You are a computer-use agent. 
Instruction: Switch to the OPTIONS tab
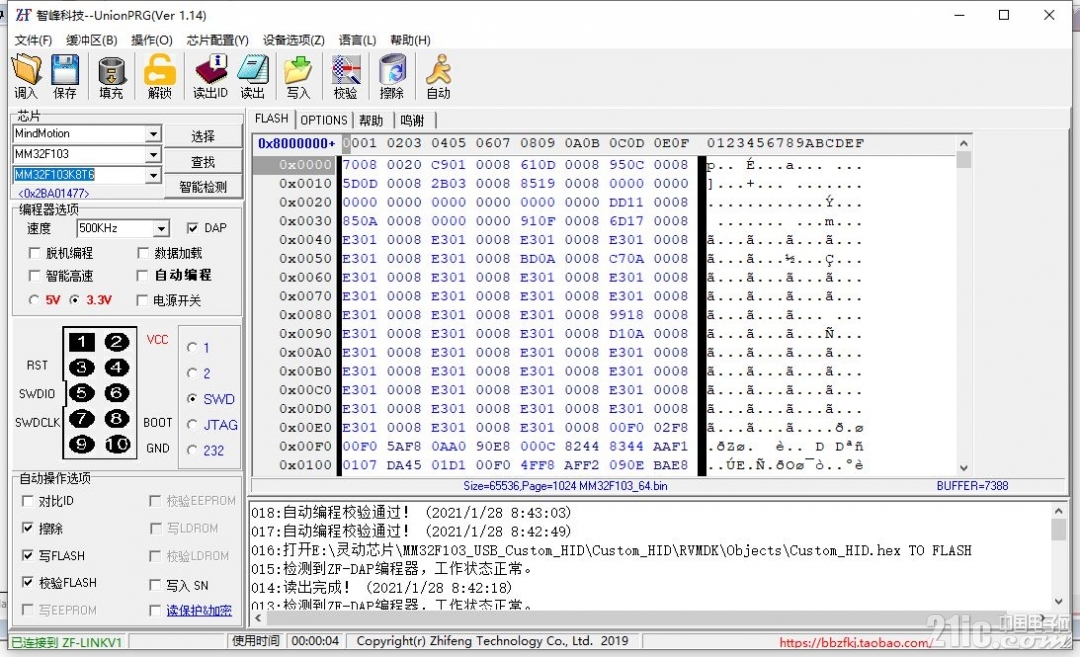click(x=324, y=121)
